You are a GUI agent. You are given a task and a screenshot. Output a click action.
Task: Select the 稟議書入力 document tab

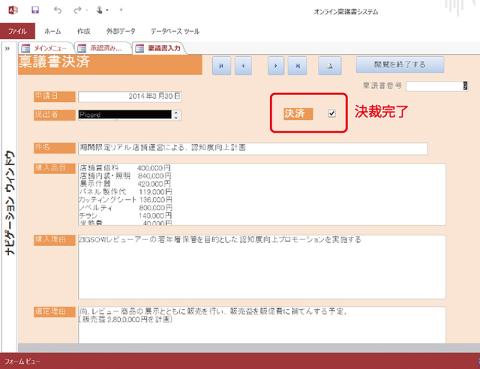pyautogui.click(x=159, y=48)
